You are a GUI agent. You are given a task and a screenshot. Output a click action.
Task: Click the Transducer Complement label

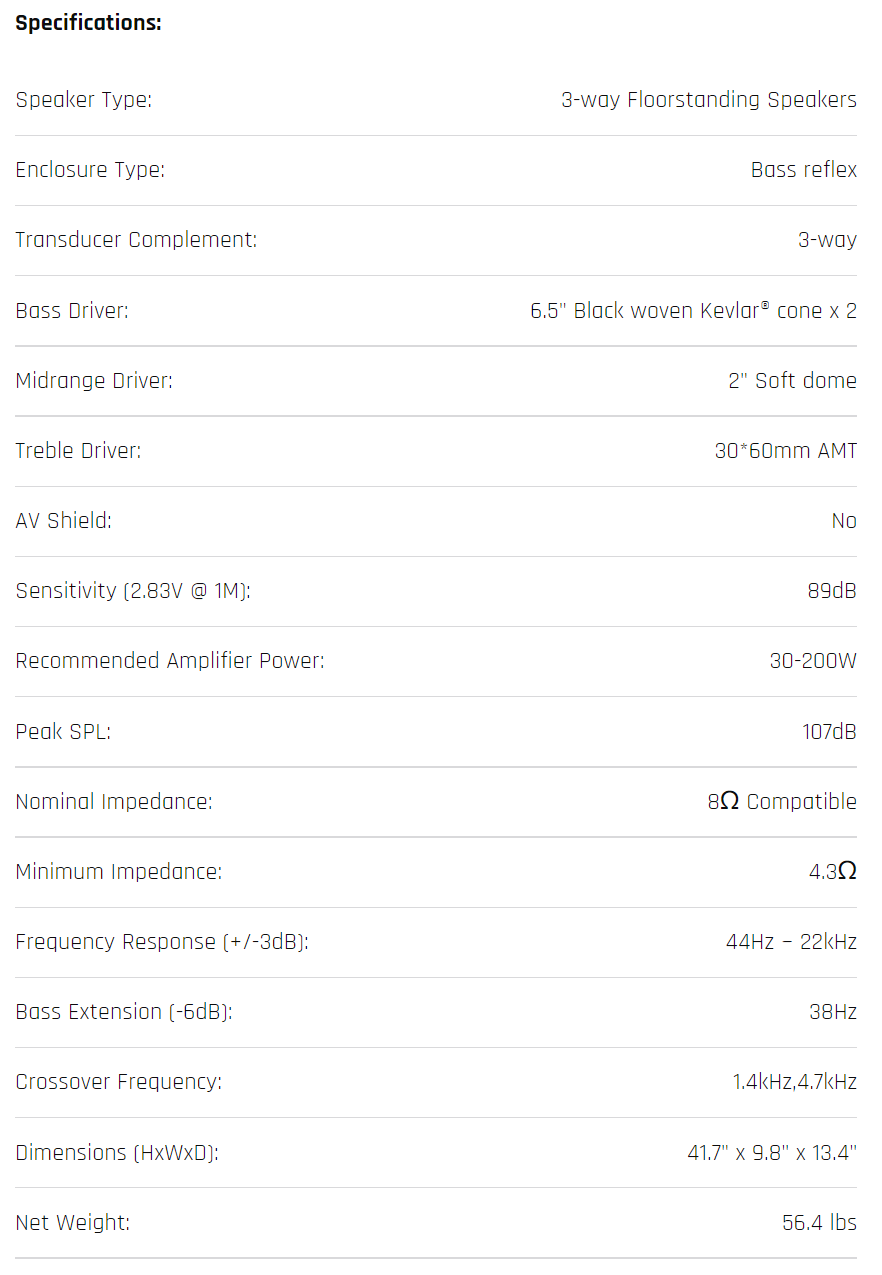(136, 240)
